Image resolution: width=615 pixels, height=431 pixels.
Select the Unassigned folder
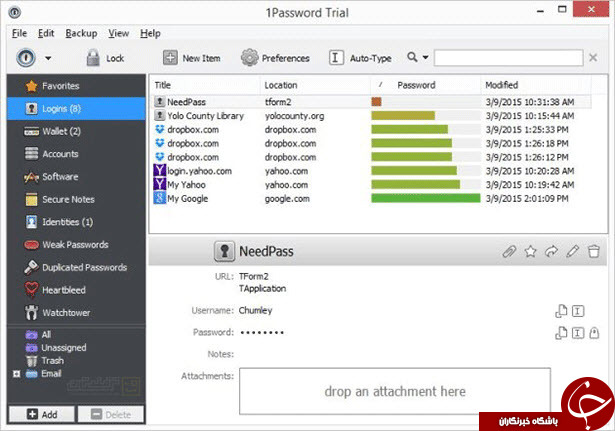(56, 347)
